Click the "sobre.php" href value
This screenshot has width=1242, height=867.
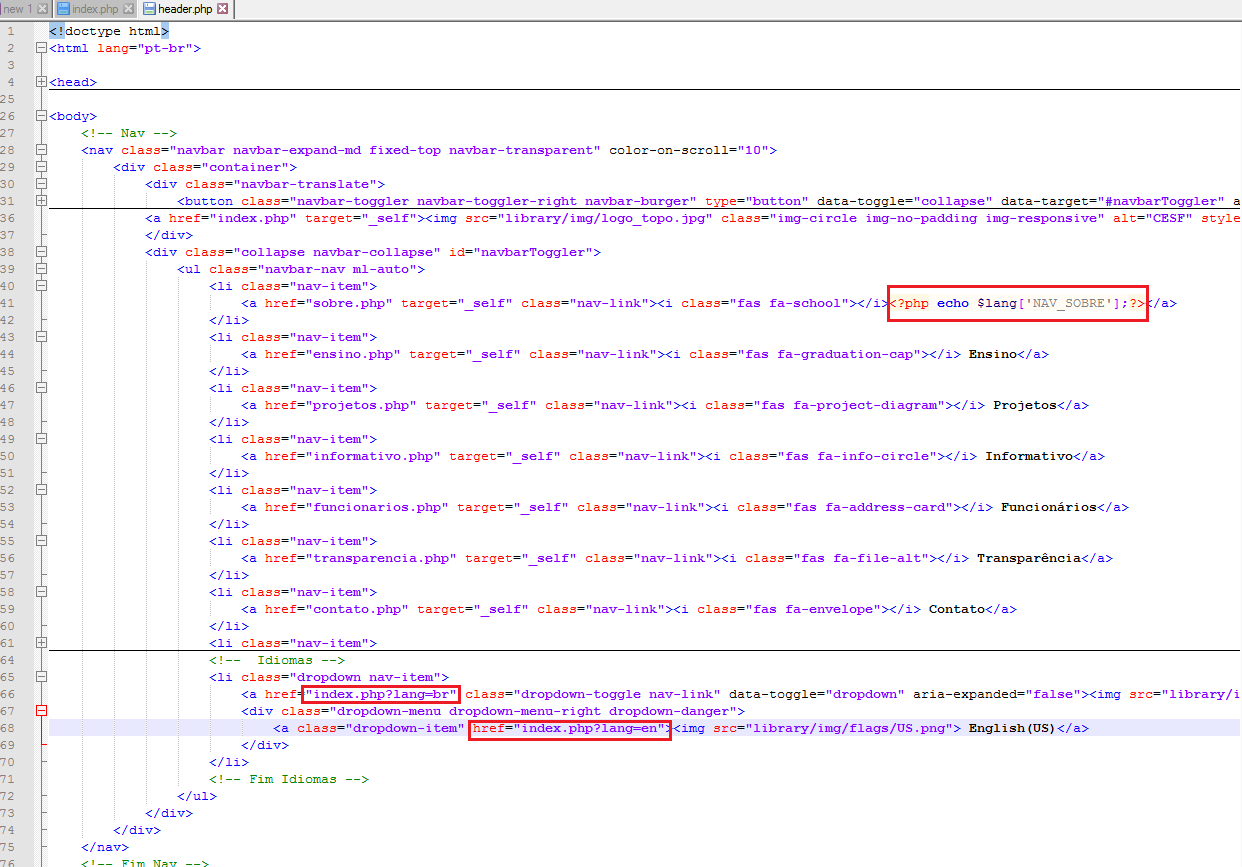(349, 303)
